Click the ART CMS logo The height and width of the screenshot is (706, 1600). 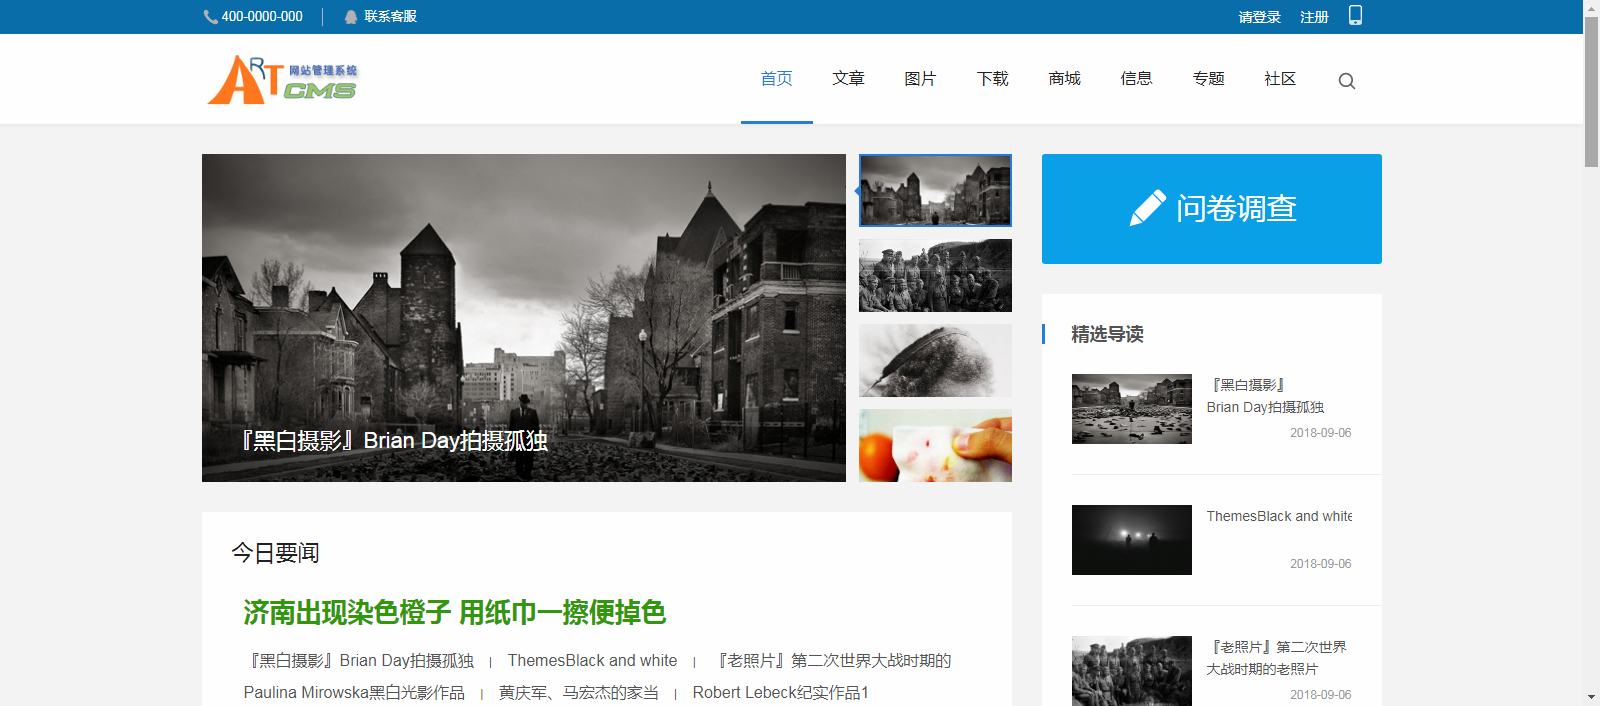tap(283, 80)
